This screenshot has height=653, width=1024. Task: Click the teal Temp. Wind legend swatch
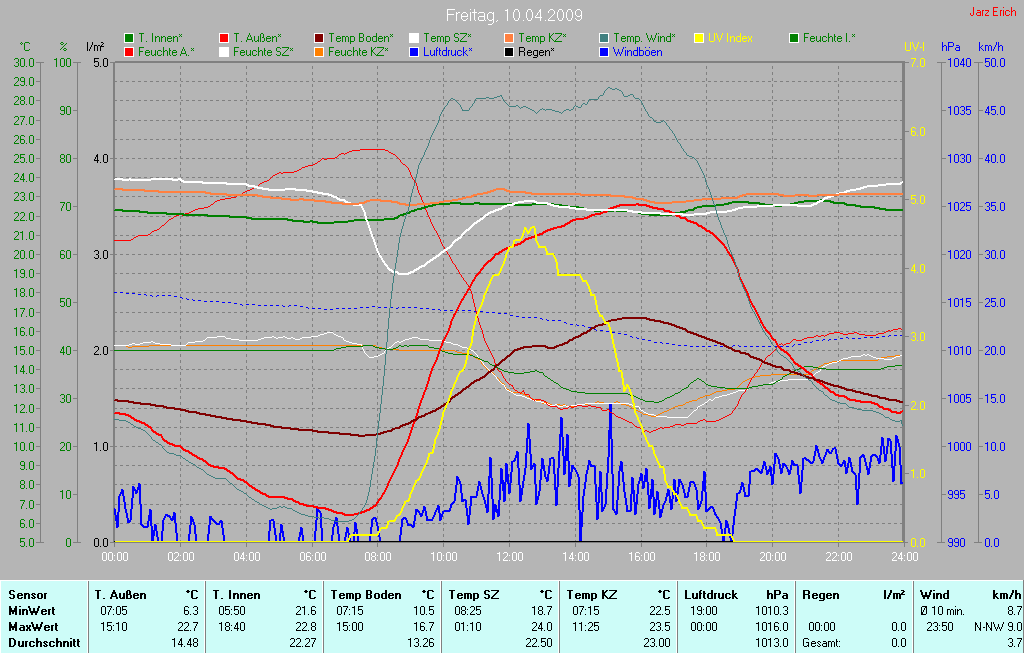(604, 38)
